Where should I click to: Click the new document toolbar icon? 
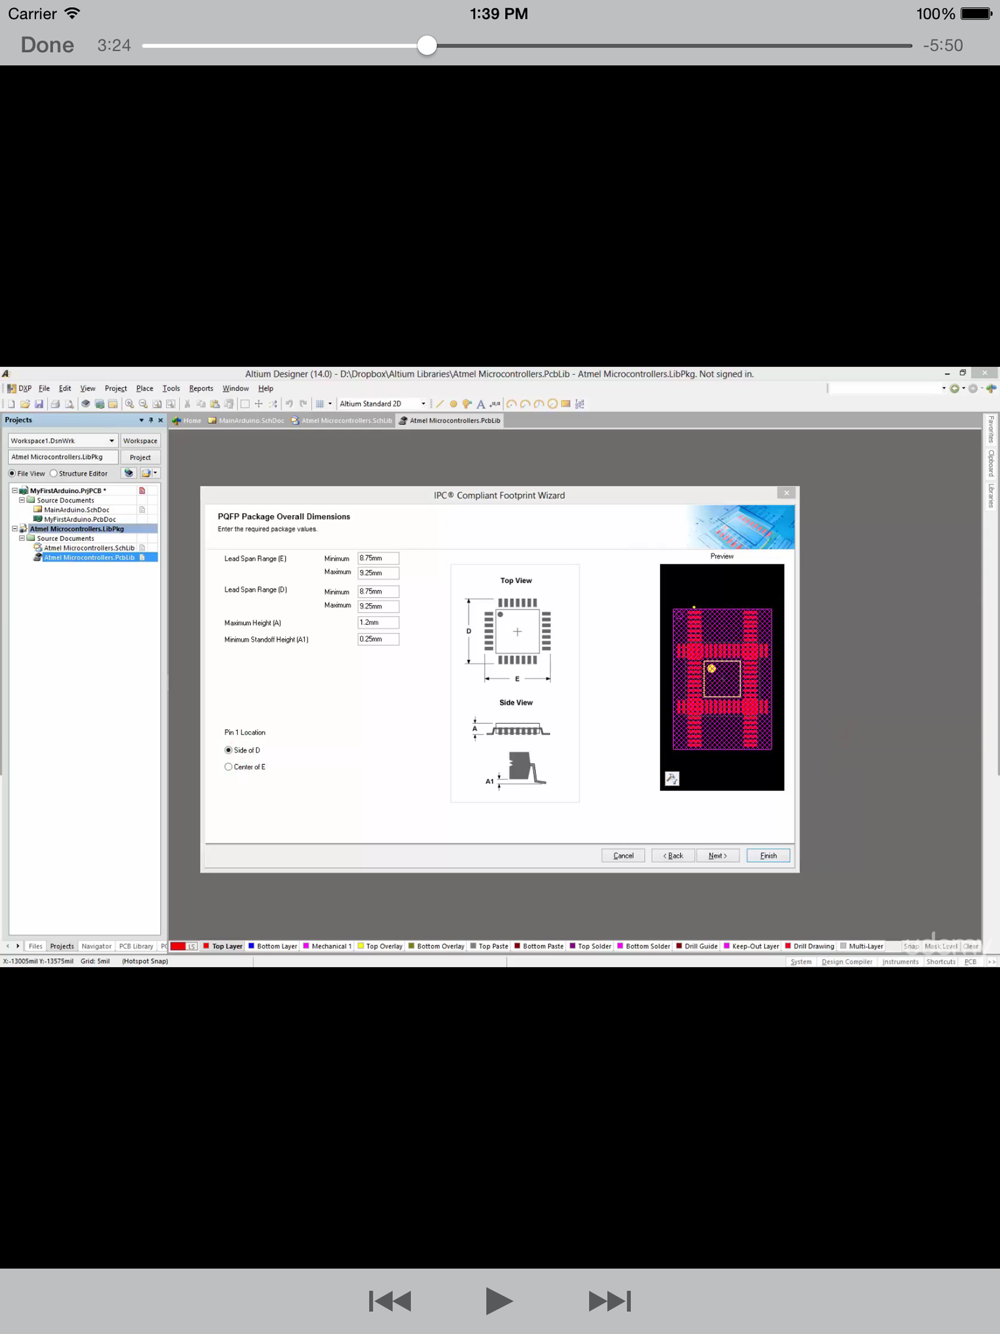(11, 404)
